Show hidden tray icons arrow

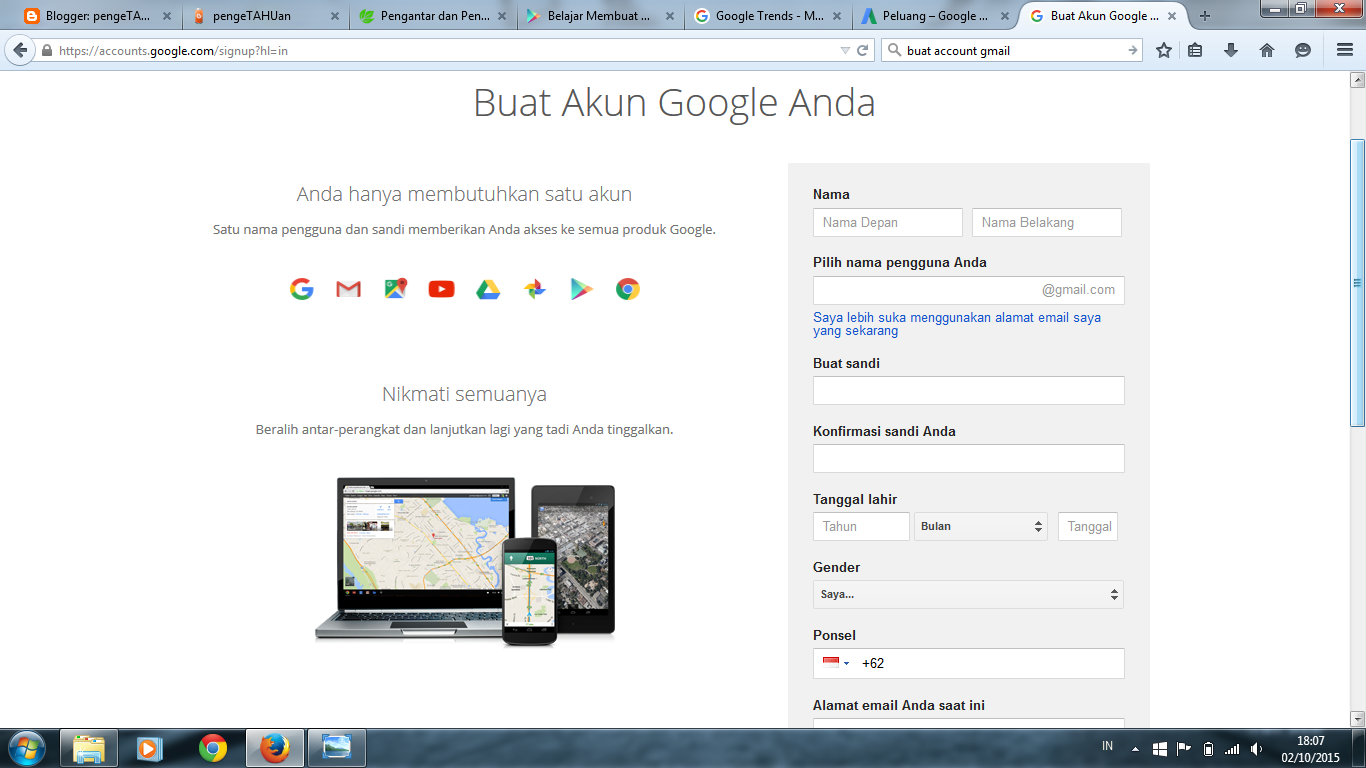pyautogui.click(x=1135, y=748)
